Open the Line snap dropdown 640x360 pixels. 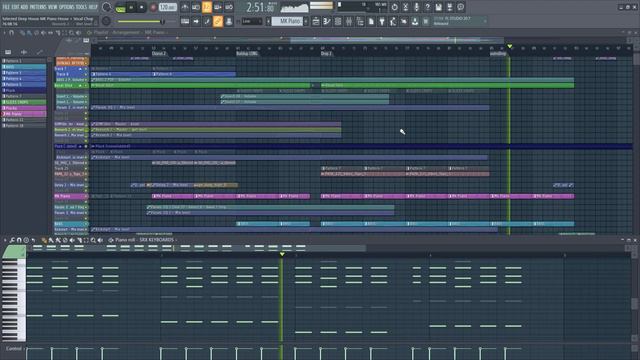pos(252,21)
